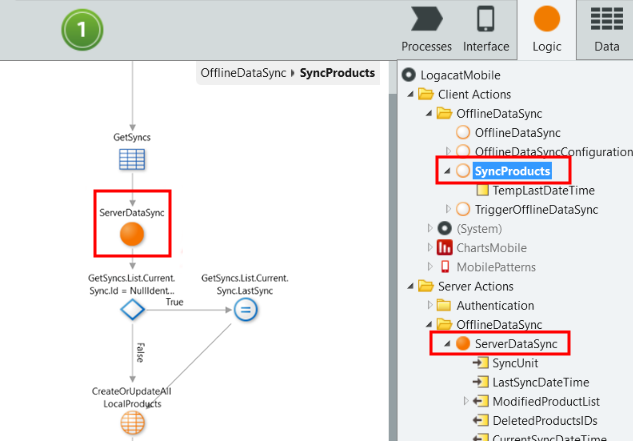This screenshot has height=441, width=633.
Task: Click the If diamond decision node
Action: pyautogui.click(x=132, y=309)
